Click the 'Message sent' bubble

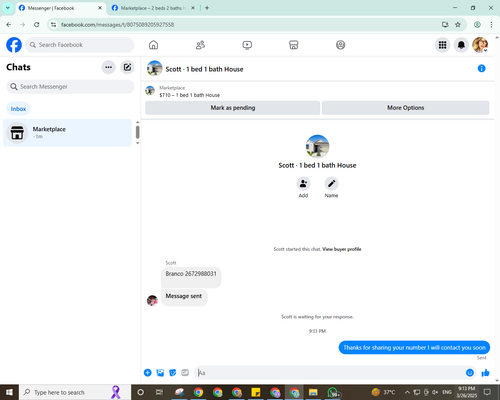pyautogui.click(x=184, y=296)
